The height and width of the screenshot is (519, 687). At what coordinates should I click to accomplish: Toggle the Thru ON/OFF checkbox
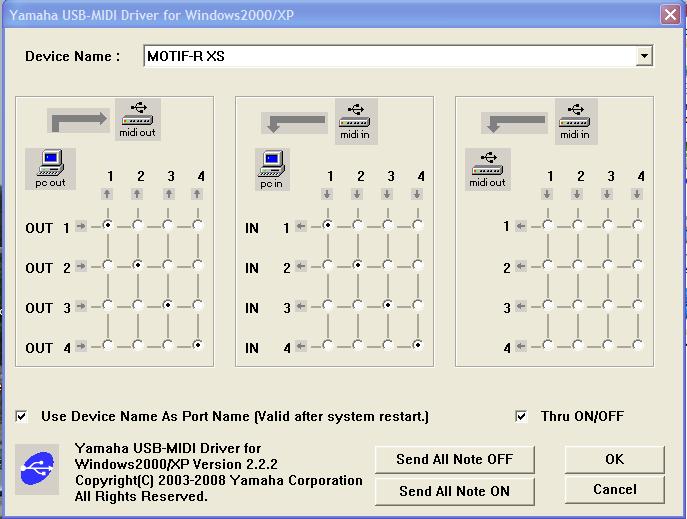click(x=521, y=416)
